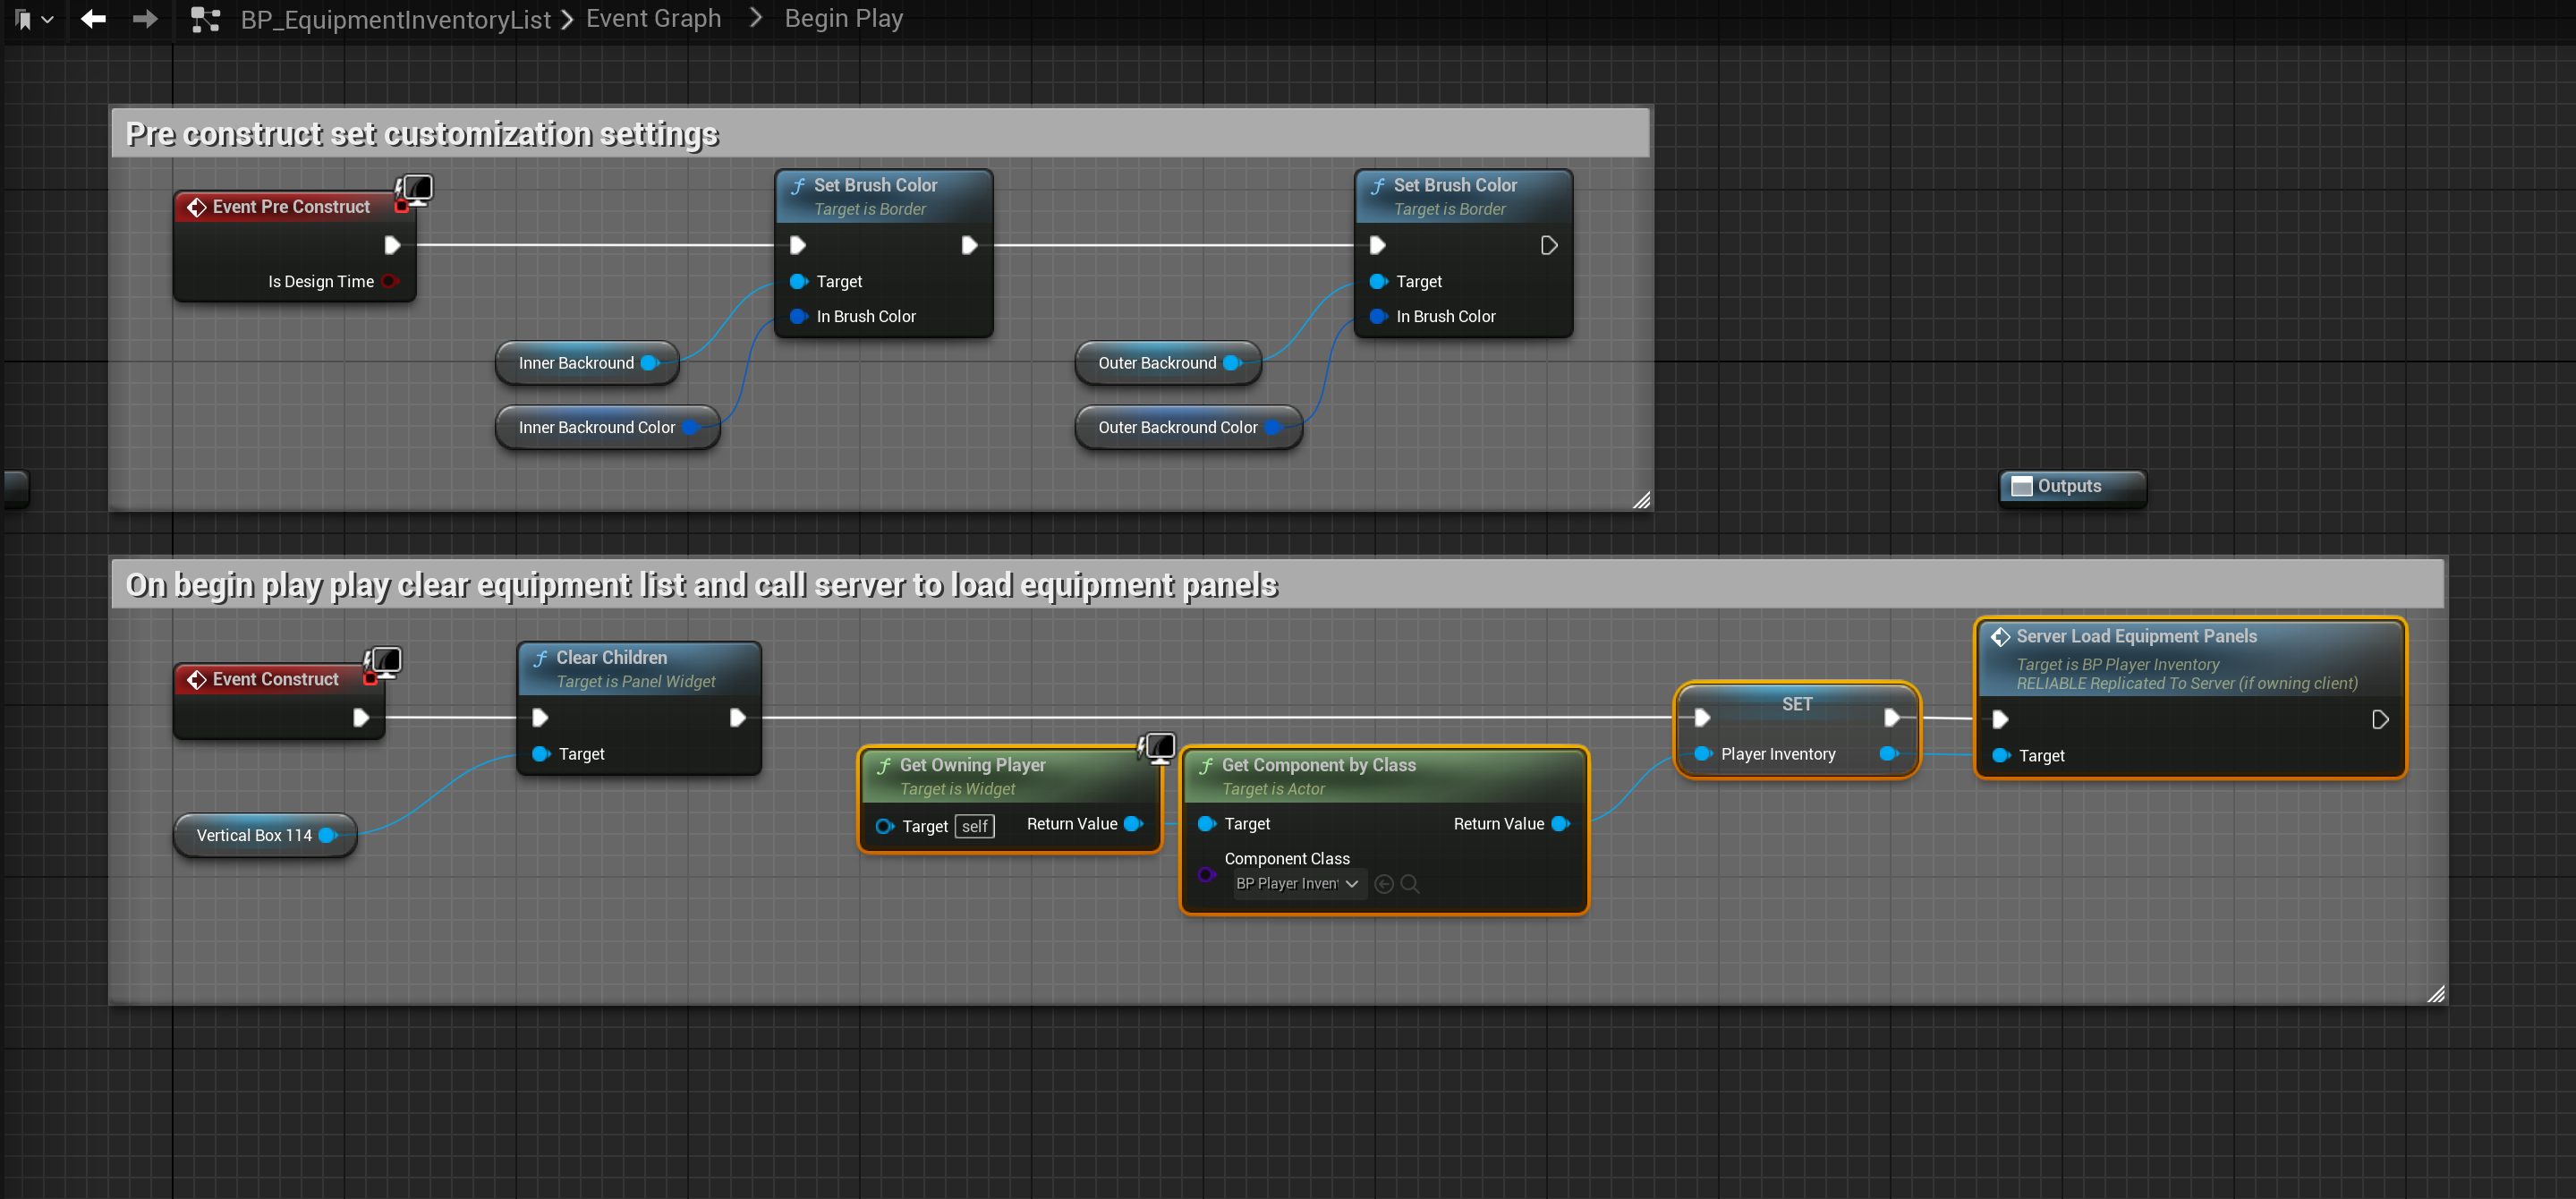Click the blueprint graph icon beside BP_EquipmentInventoryList
2576x1199 pixels.
click(205, 19)
